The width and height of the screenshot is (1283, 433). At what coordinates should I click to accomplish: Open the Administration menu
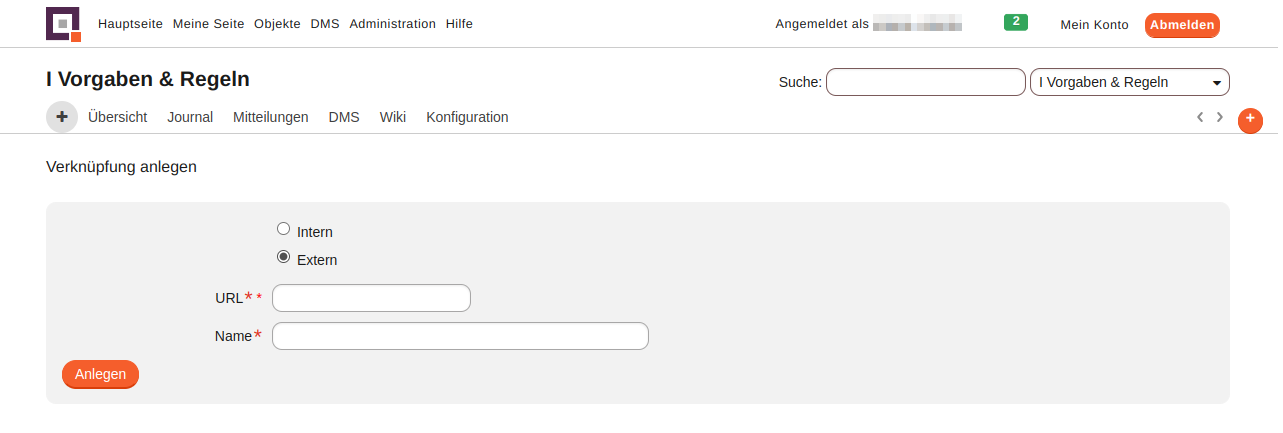pyautogui.click(x=393, y=24)
